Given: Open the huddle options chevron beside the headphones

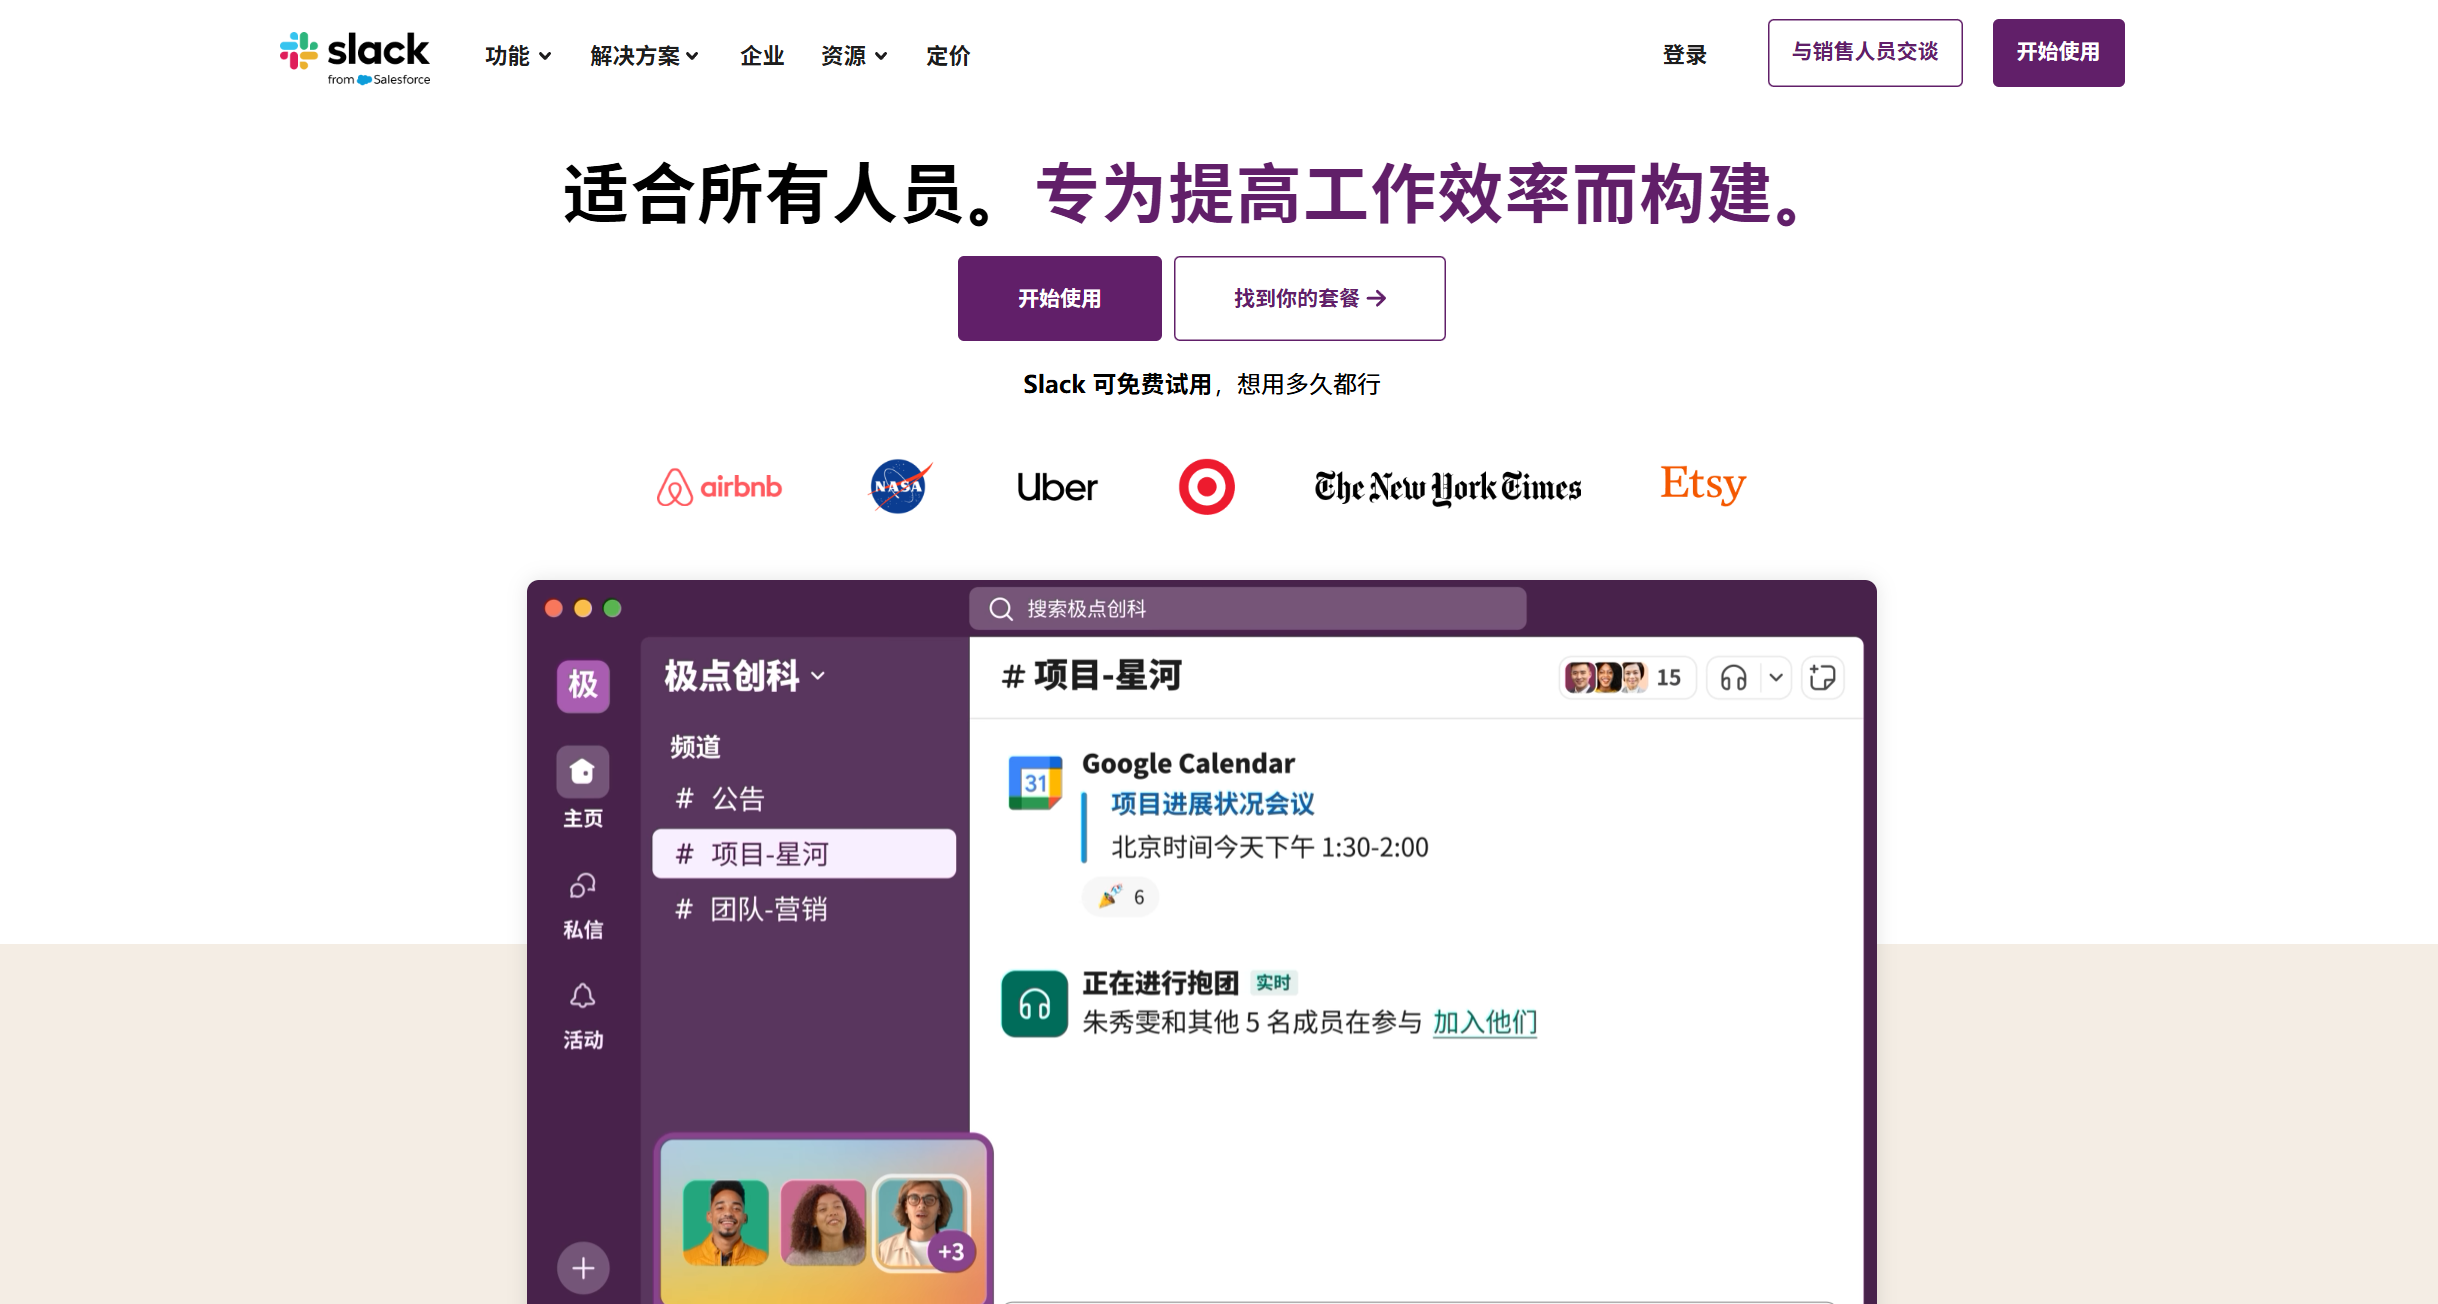Looking at the screenshot, I should pos(1776,678).
